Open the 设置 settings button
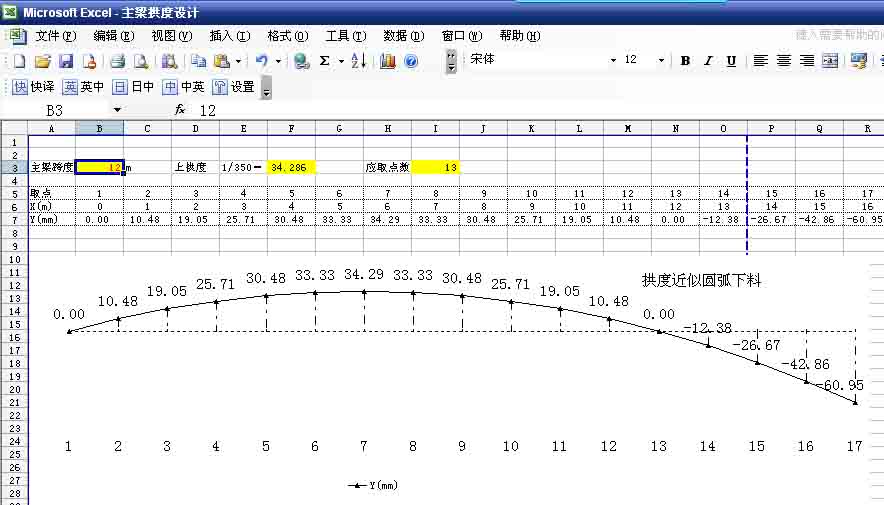The height and width of the screenshot is (505, 884). [x=233, y=87]
